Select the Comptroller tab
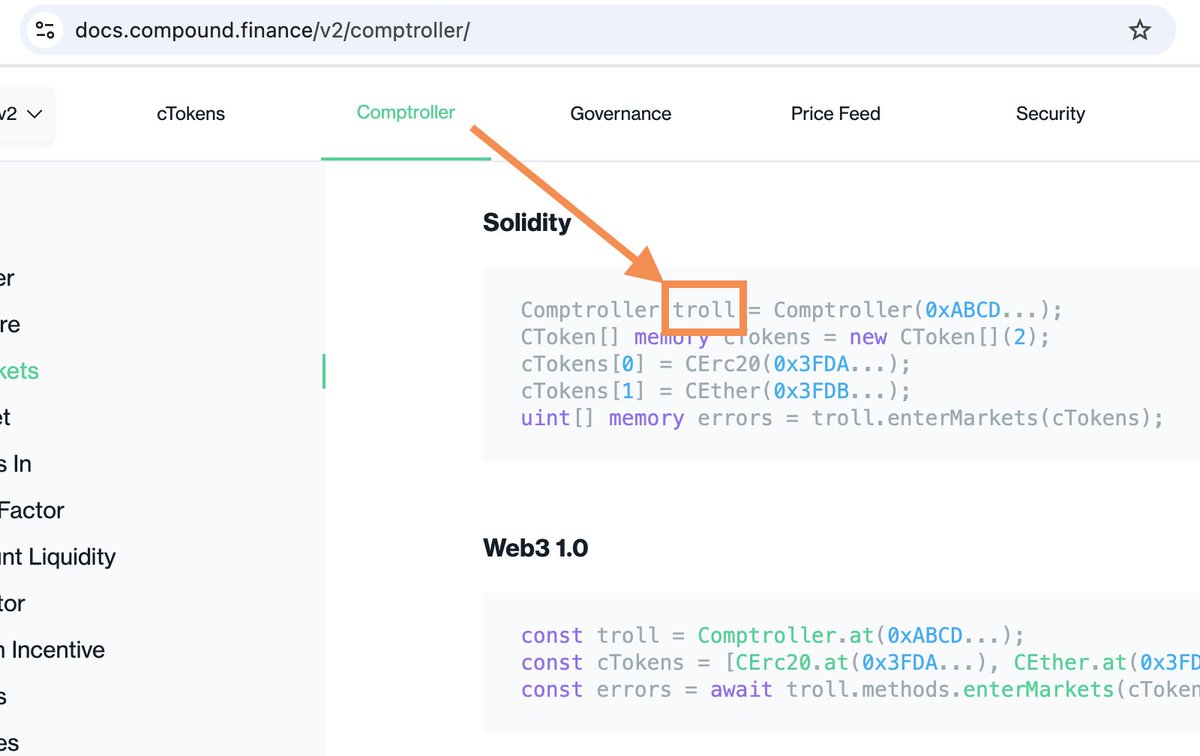The height and width of the screenshot is (756, 1200). coord(406,112)
